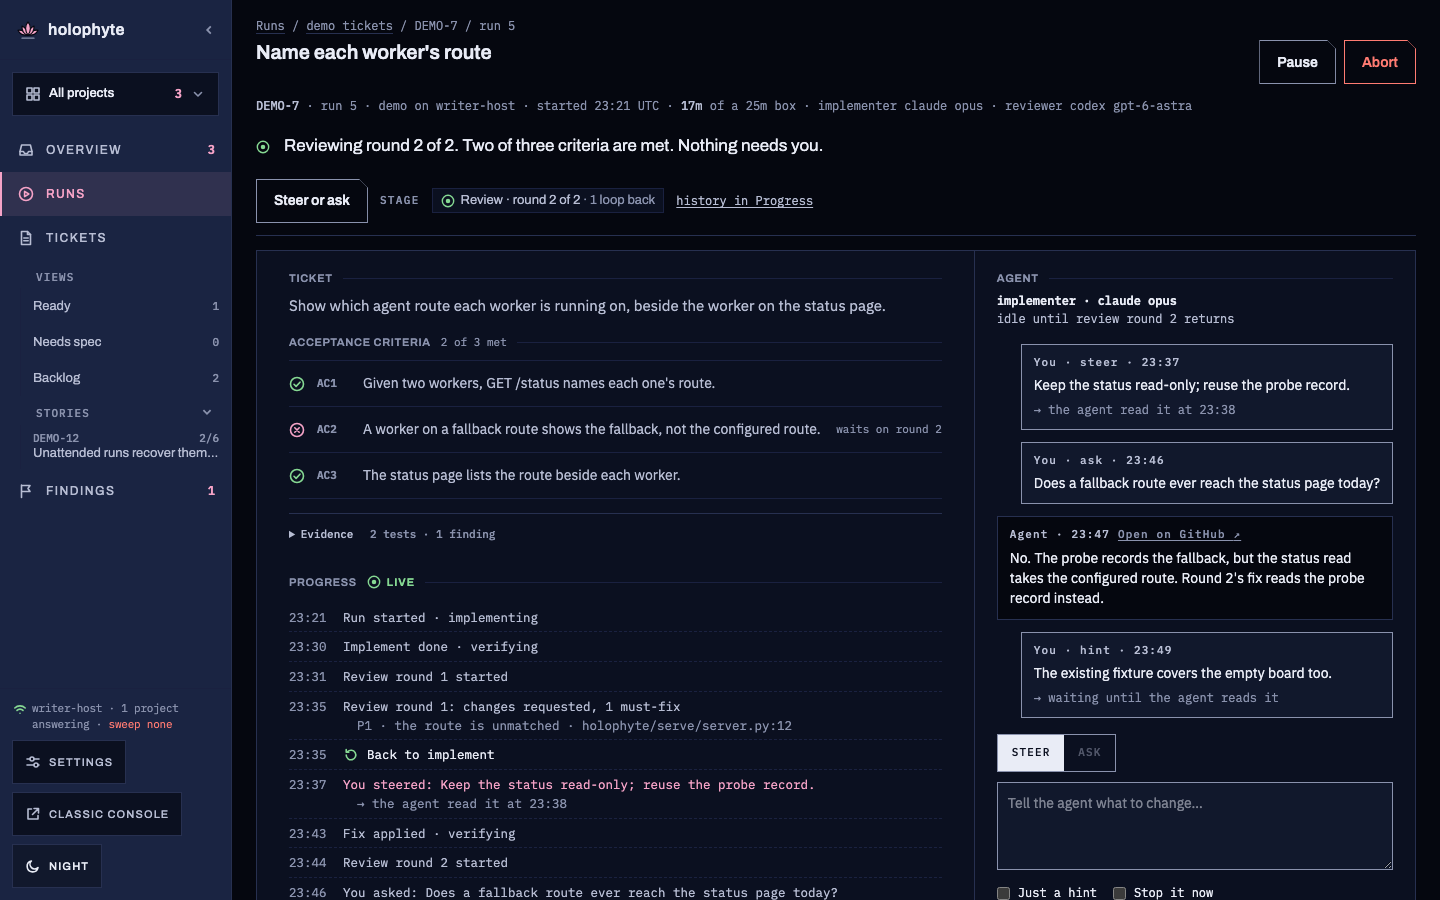Click the holophyte lotus logo icon
The width and height of the screenshot is (1440, 900).
point(28,30)
